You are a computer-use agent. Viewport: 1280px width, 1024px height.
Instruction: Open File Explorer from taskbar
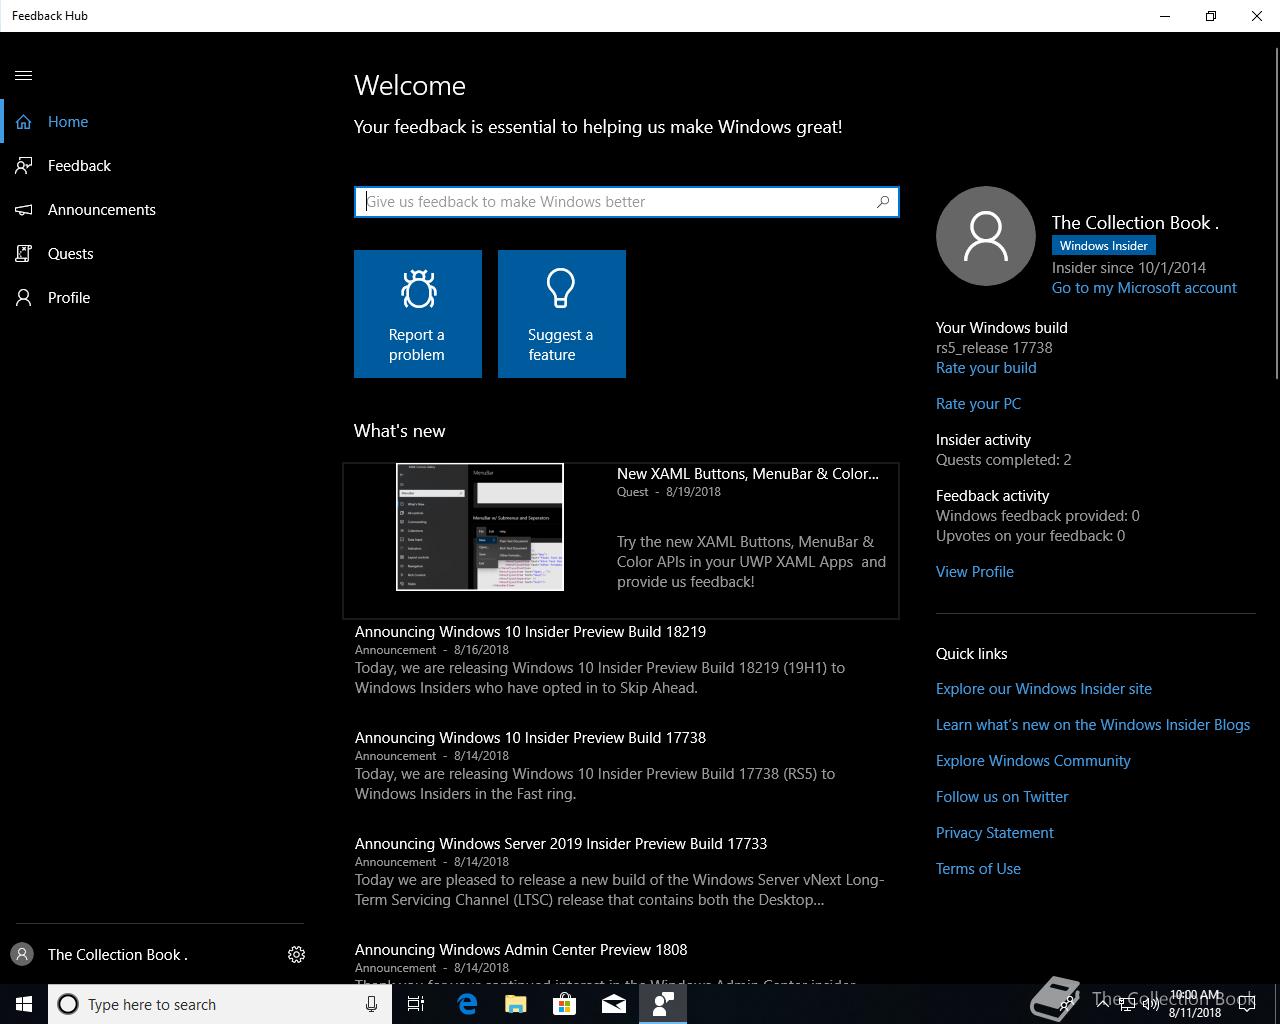[516, 1004]
